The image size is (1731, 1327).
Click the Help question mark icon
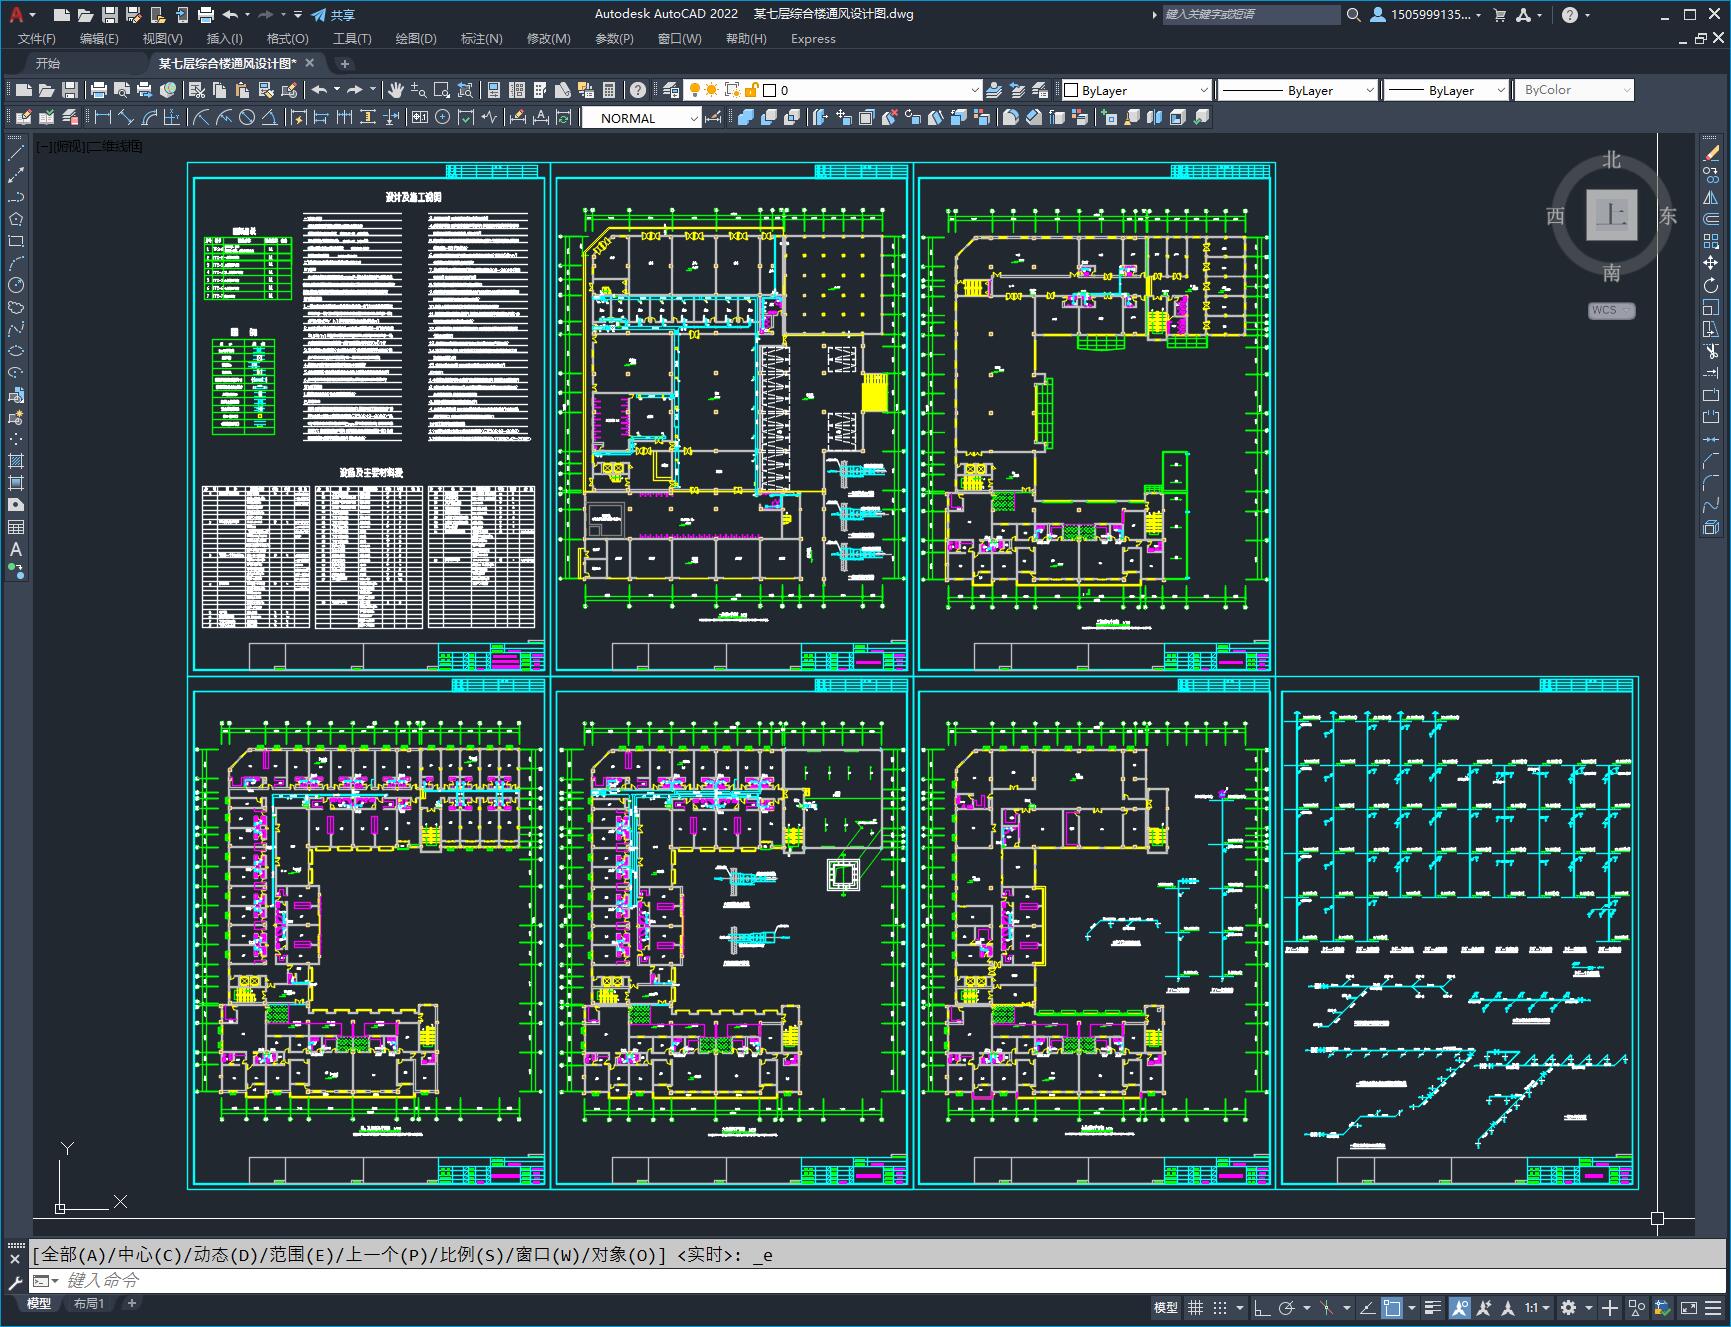(638, 90)
